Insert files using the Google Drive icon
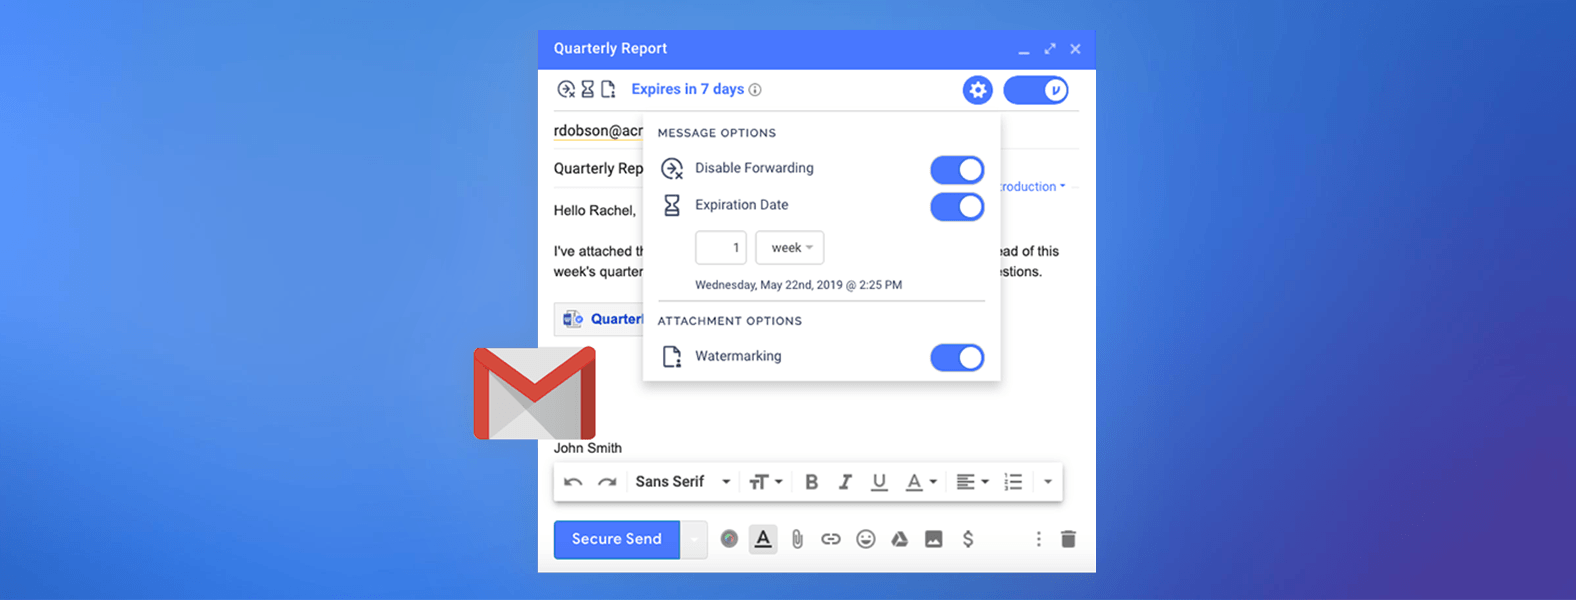The image size is (1576, 600). coord(900,539)
